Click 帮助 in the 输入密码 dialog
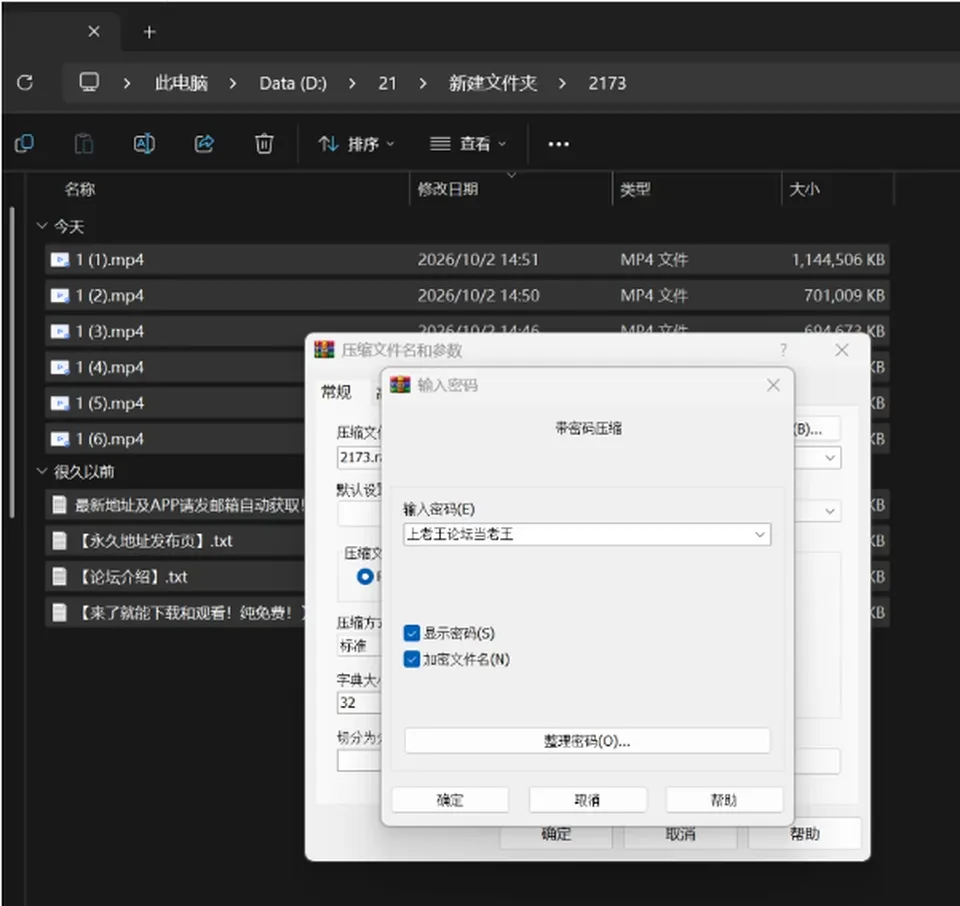 tap(724, 800)
